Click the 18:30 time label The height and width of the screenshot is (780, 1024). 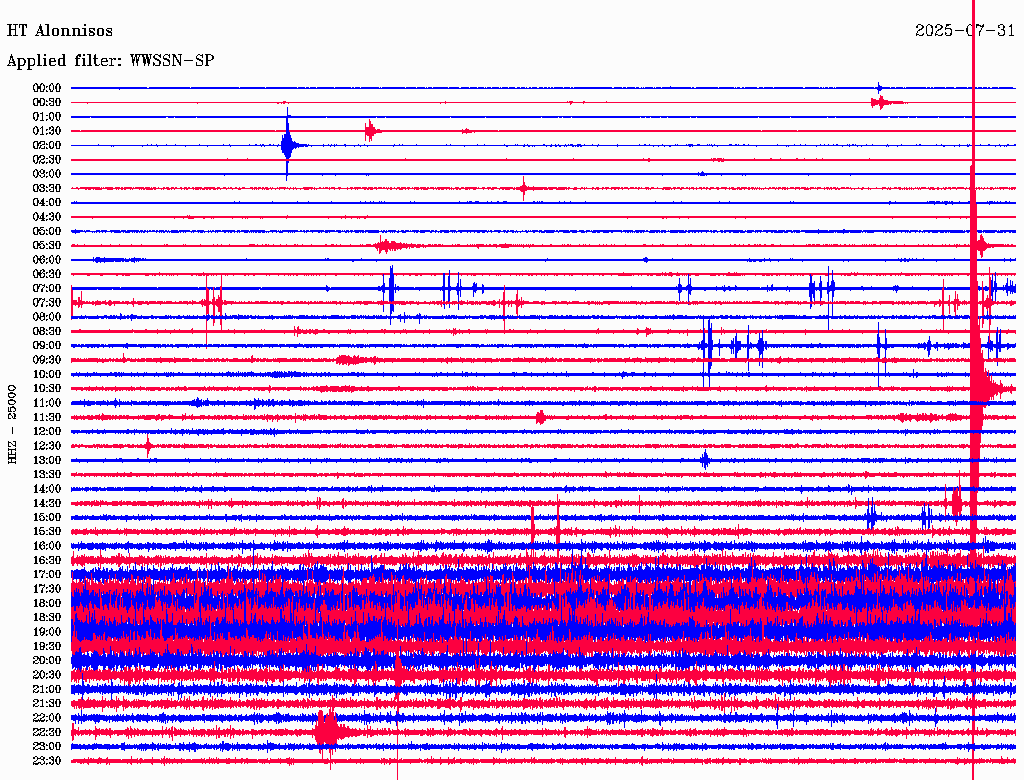(x=47, y=617)
